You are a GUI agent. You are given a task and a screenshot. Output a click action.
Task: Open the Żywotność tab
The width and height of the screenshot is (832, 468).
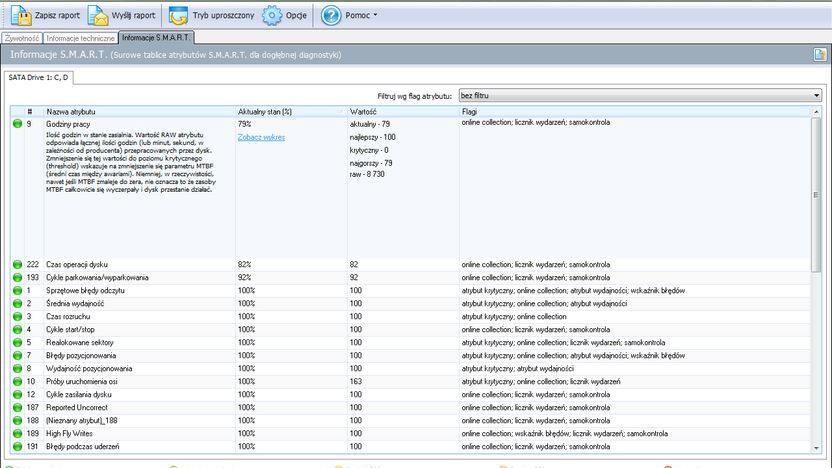coord(22,38)
